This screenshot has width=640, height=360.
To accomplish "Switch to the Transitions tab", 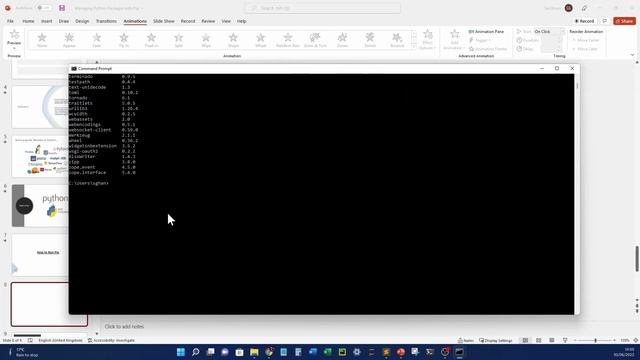I will (x=106, y=21).
